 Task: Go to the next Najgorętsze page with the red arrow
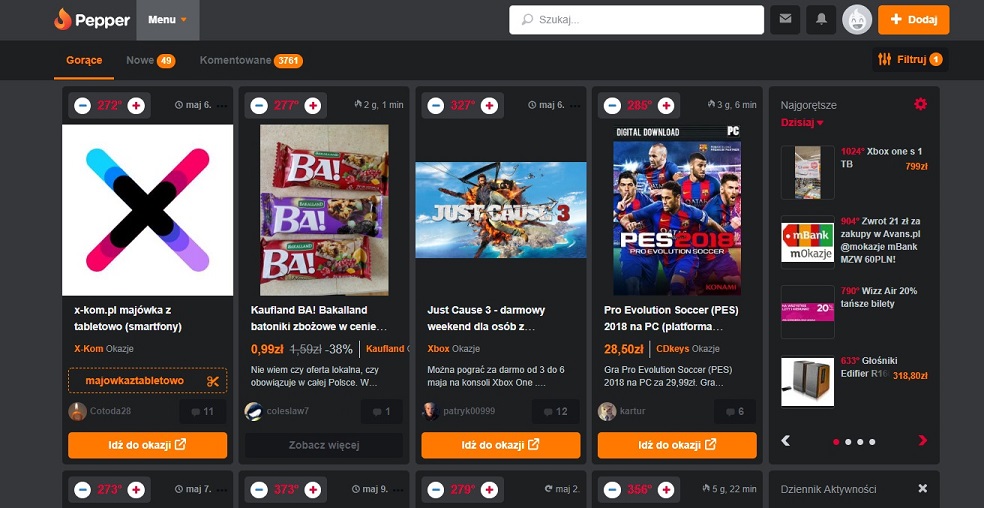pos(922,441)
